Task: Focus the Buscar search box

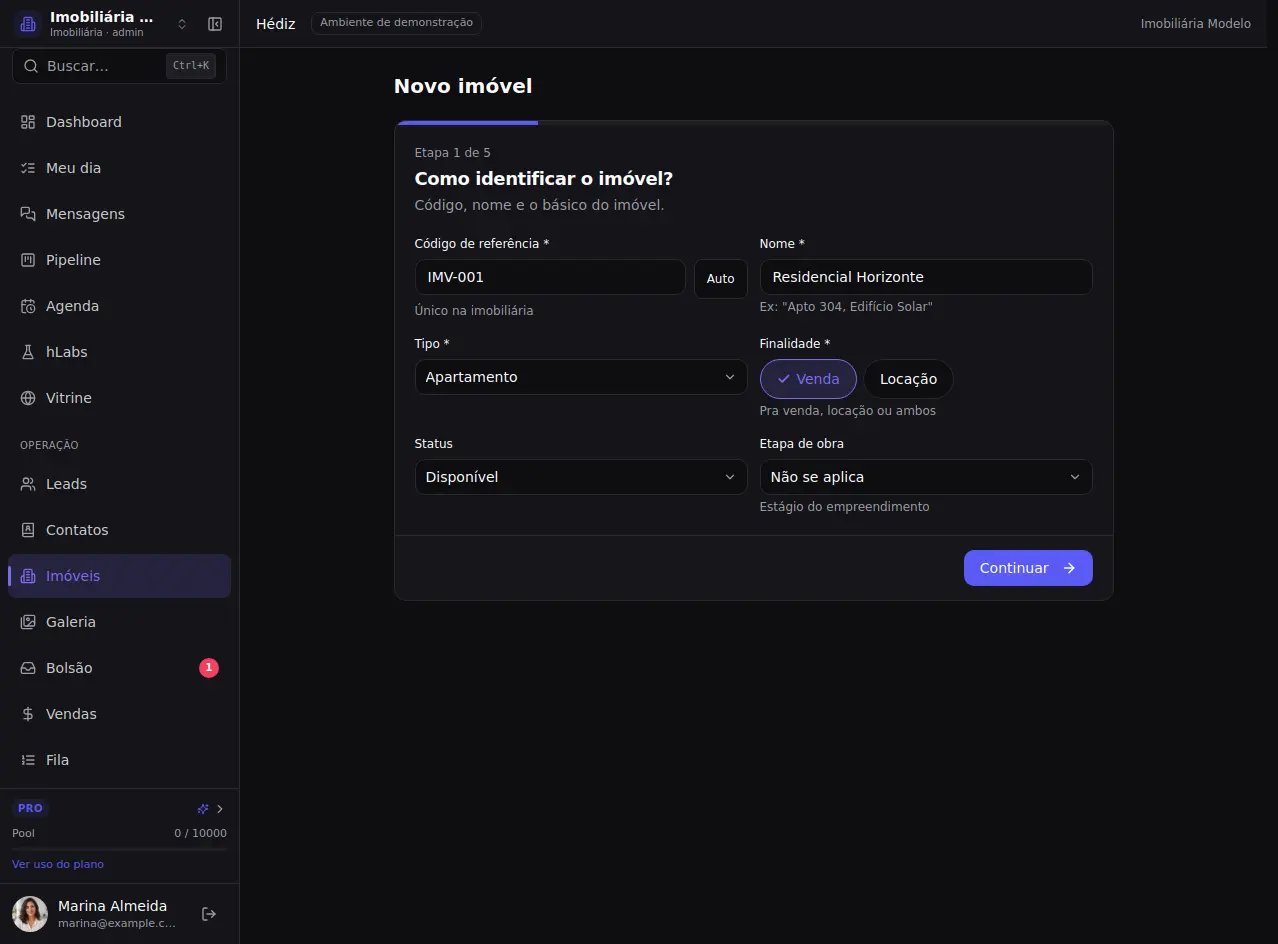Action: (x=120, y=66)
